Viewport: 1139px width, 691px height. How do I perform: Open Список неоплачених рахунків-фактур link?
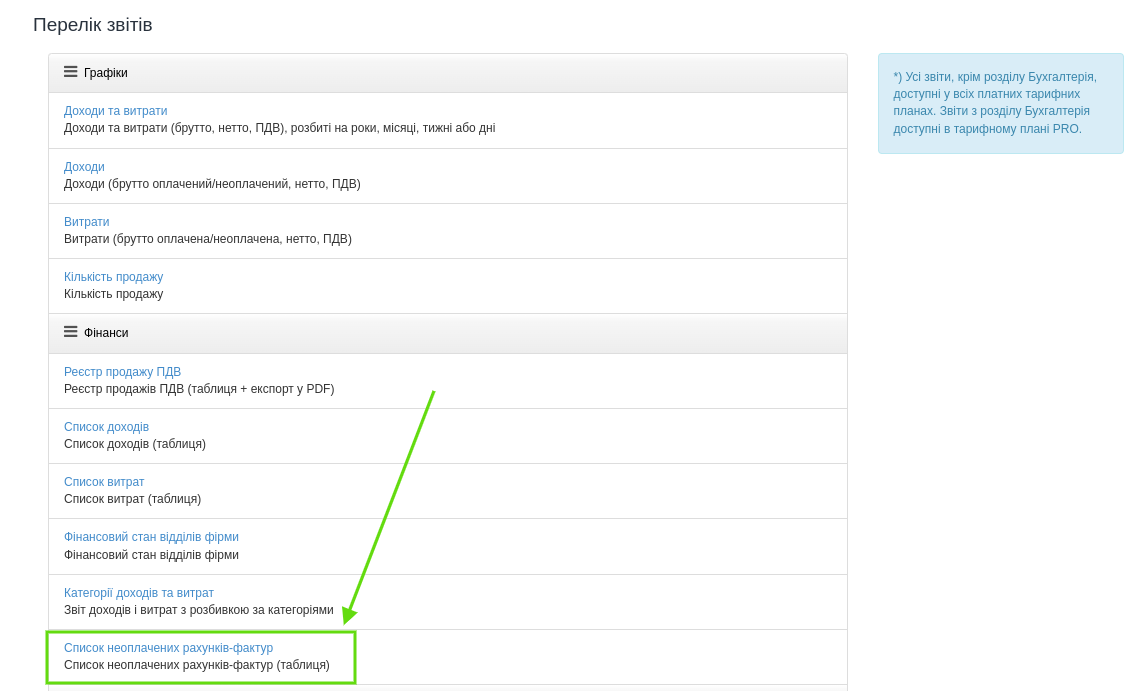click(x=169, y=647)
